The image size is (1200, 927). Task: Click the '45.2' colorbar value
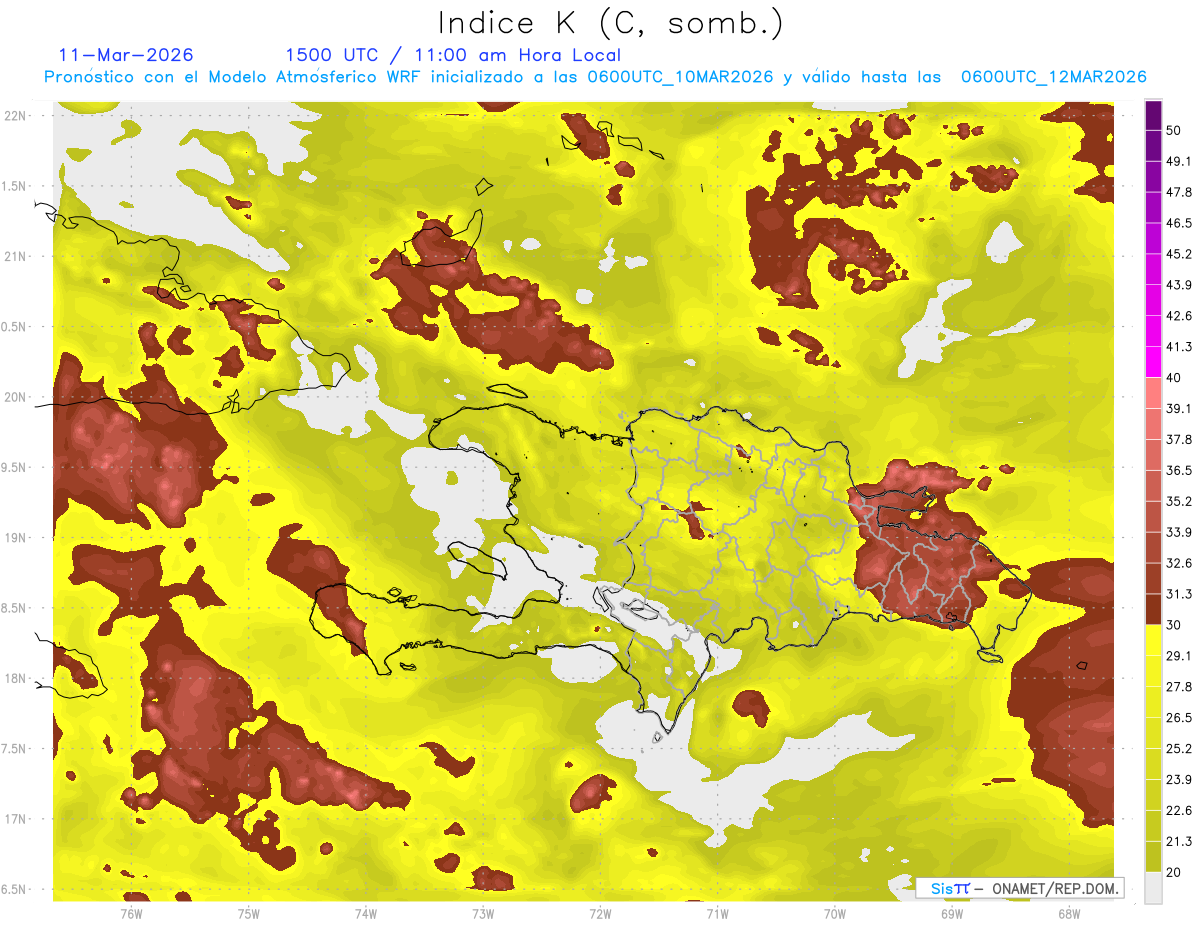click(1179, 254)
